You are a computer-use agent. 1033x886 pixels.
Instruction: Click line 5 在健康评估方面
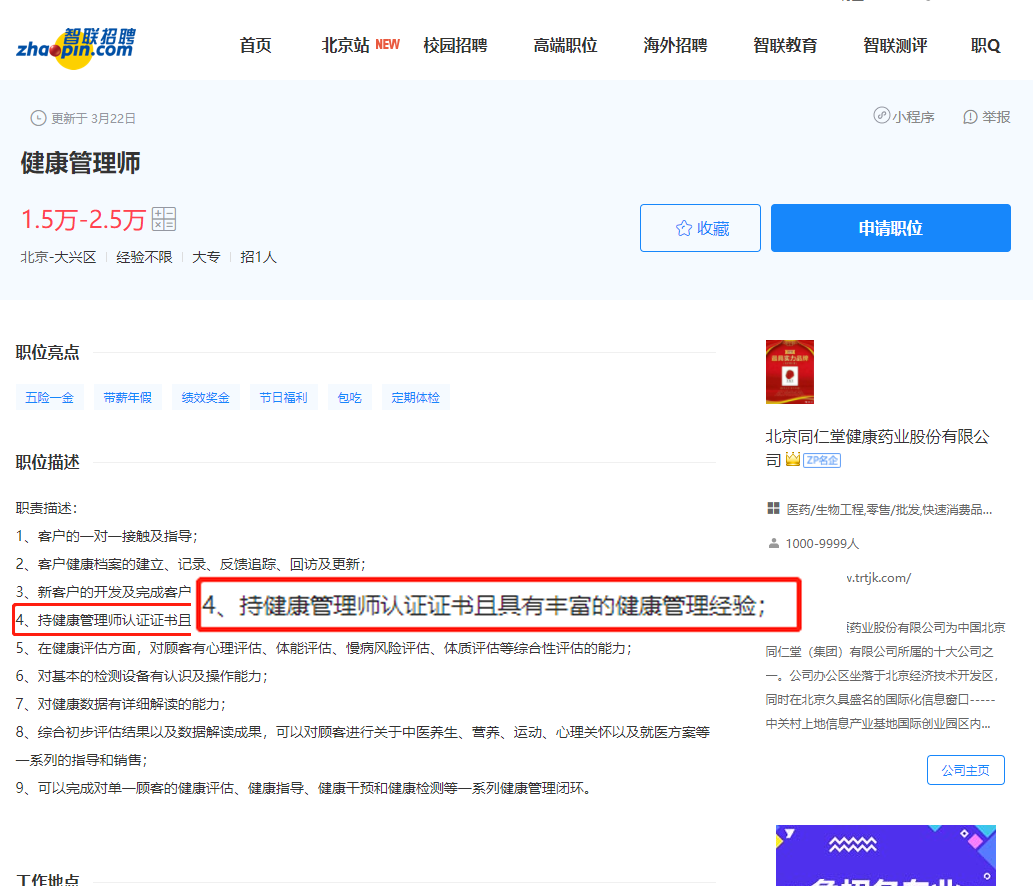[x=324, y=648]
